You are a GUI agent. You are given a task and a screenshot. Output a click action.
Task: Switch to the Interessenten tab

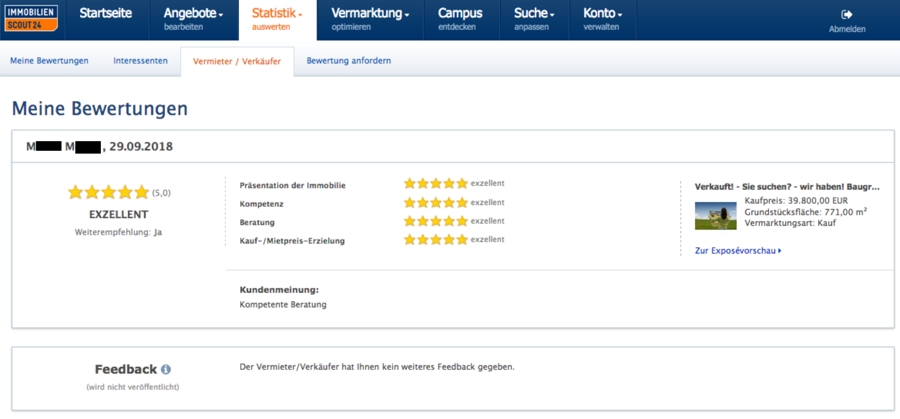point(141,60)
